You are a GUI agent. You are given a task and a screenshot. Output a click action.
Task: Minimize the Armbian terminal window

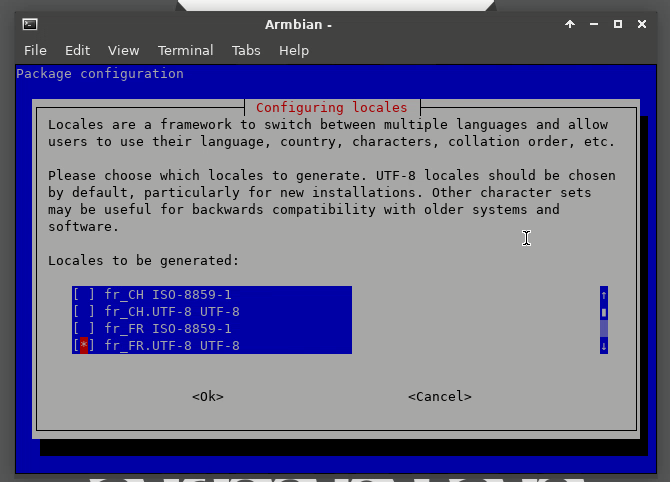click(x=594, y=24)
